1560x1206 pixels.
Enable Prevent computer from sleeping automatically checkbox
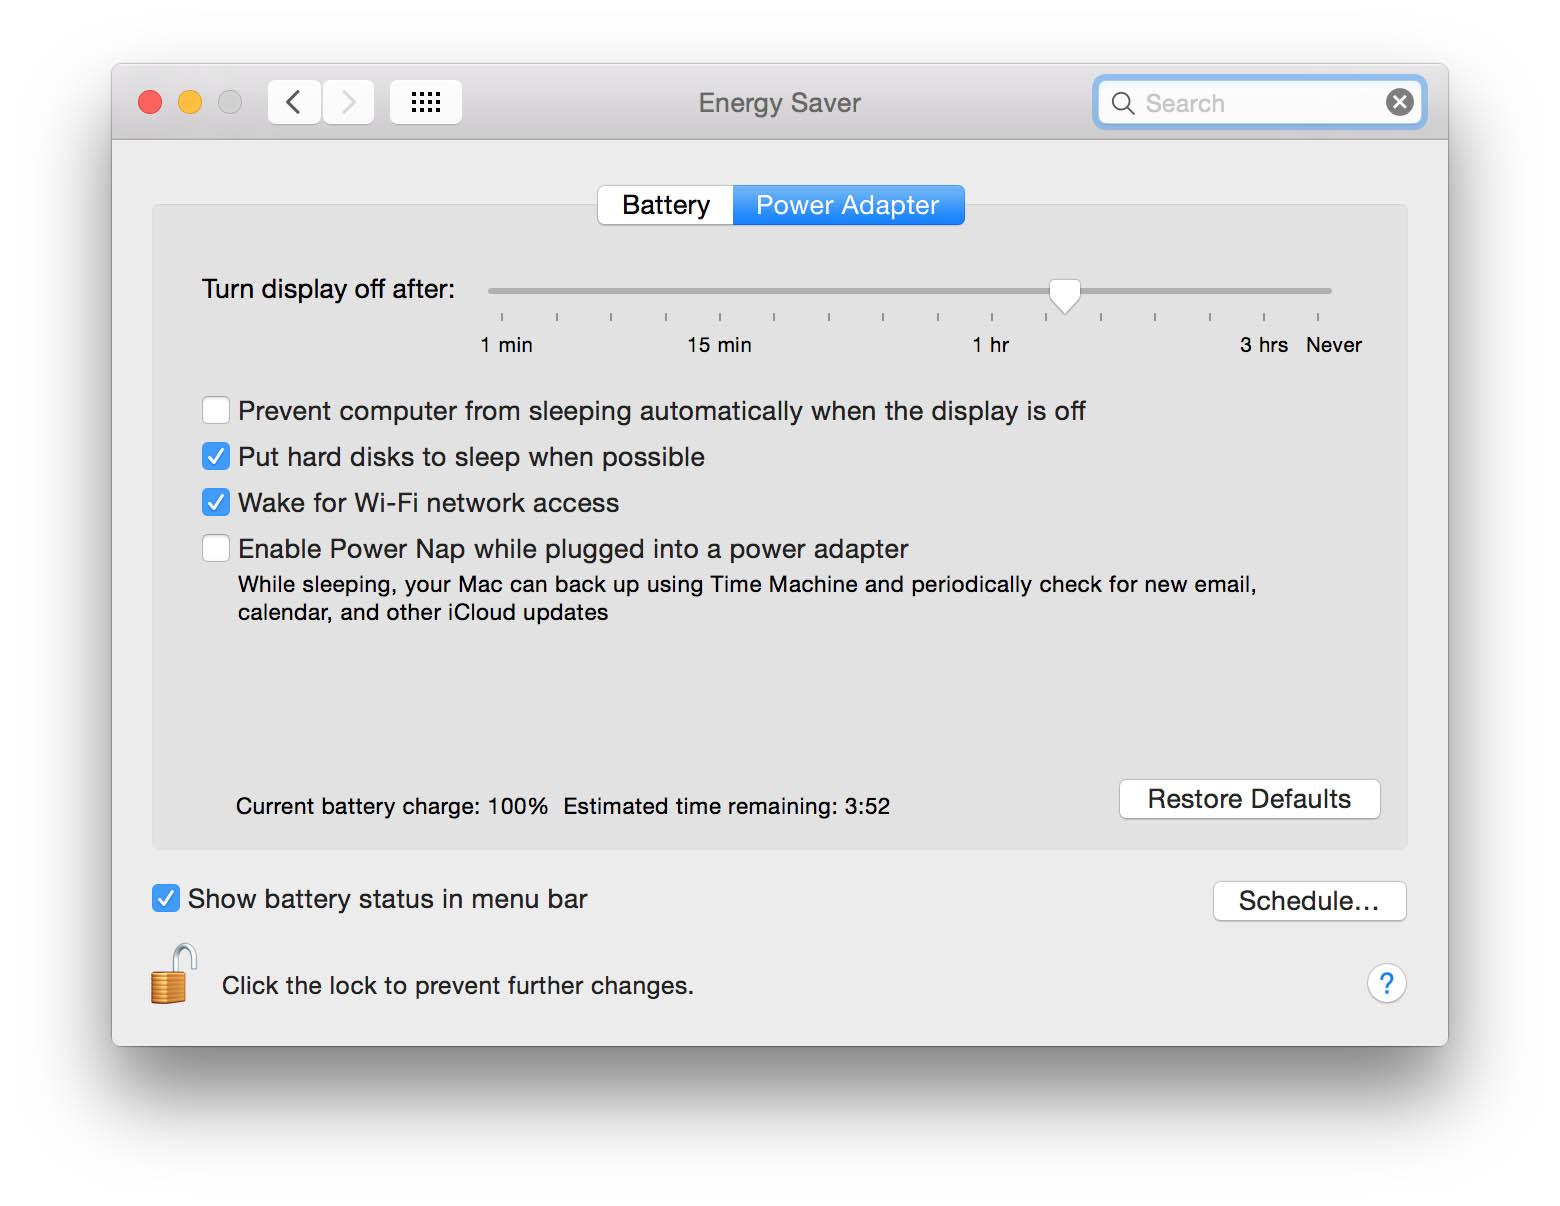[216, 410]
